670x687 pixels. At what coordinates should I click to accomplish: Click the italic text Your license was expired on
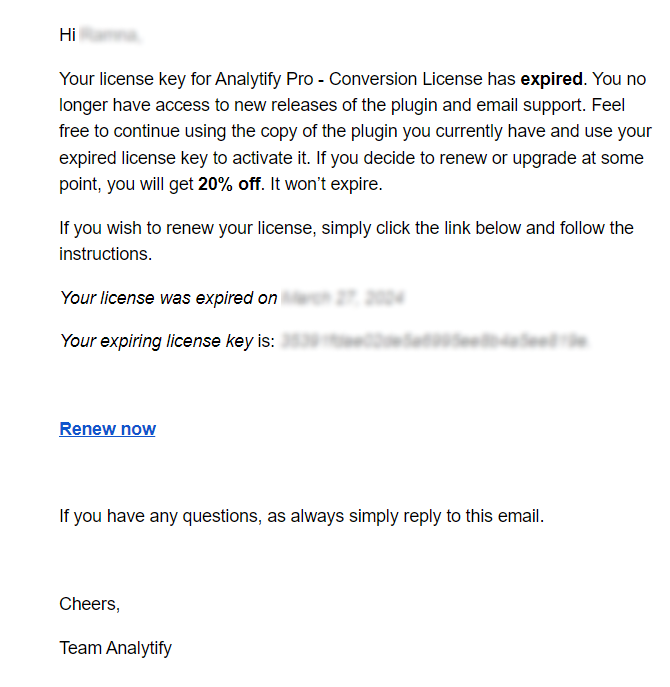pos(169,298)
